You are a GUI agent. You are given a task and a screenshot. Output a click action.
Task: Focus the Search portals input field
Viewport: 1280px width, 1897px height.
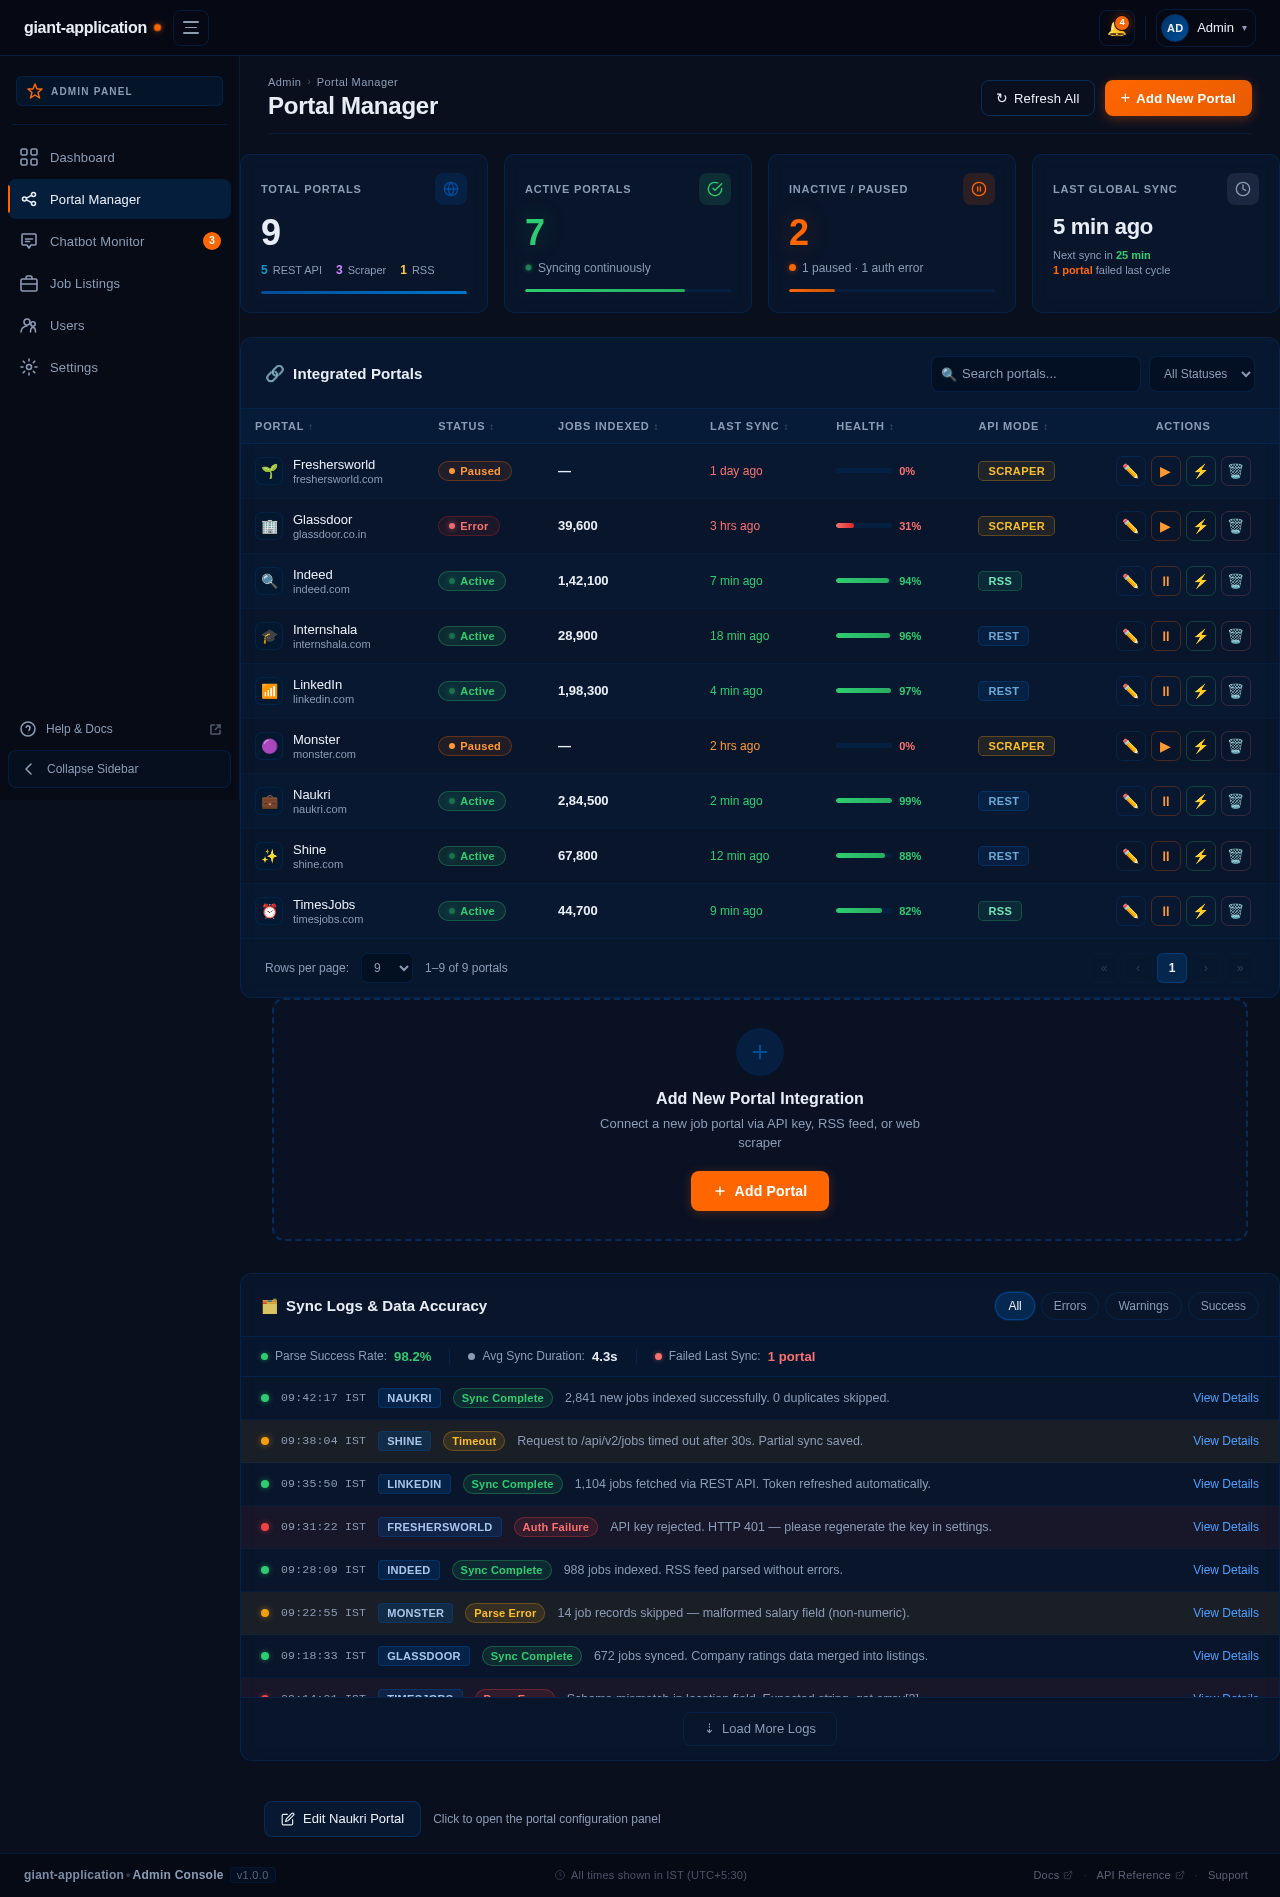[1036, 374]
